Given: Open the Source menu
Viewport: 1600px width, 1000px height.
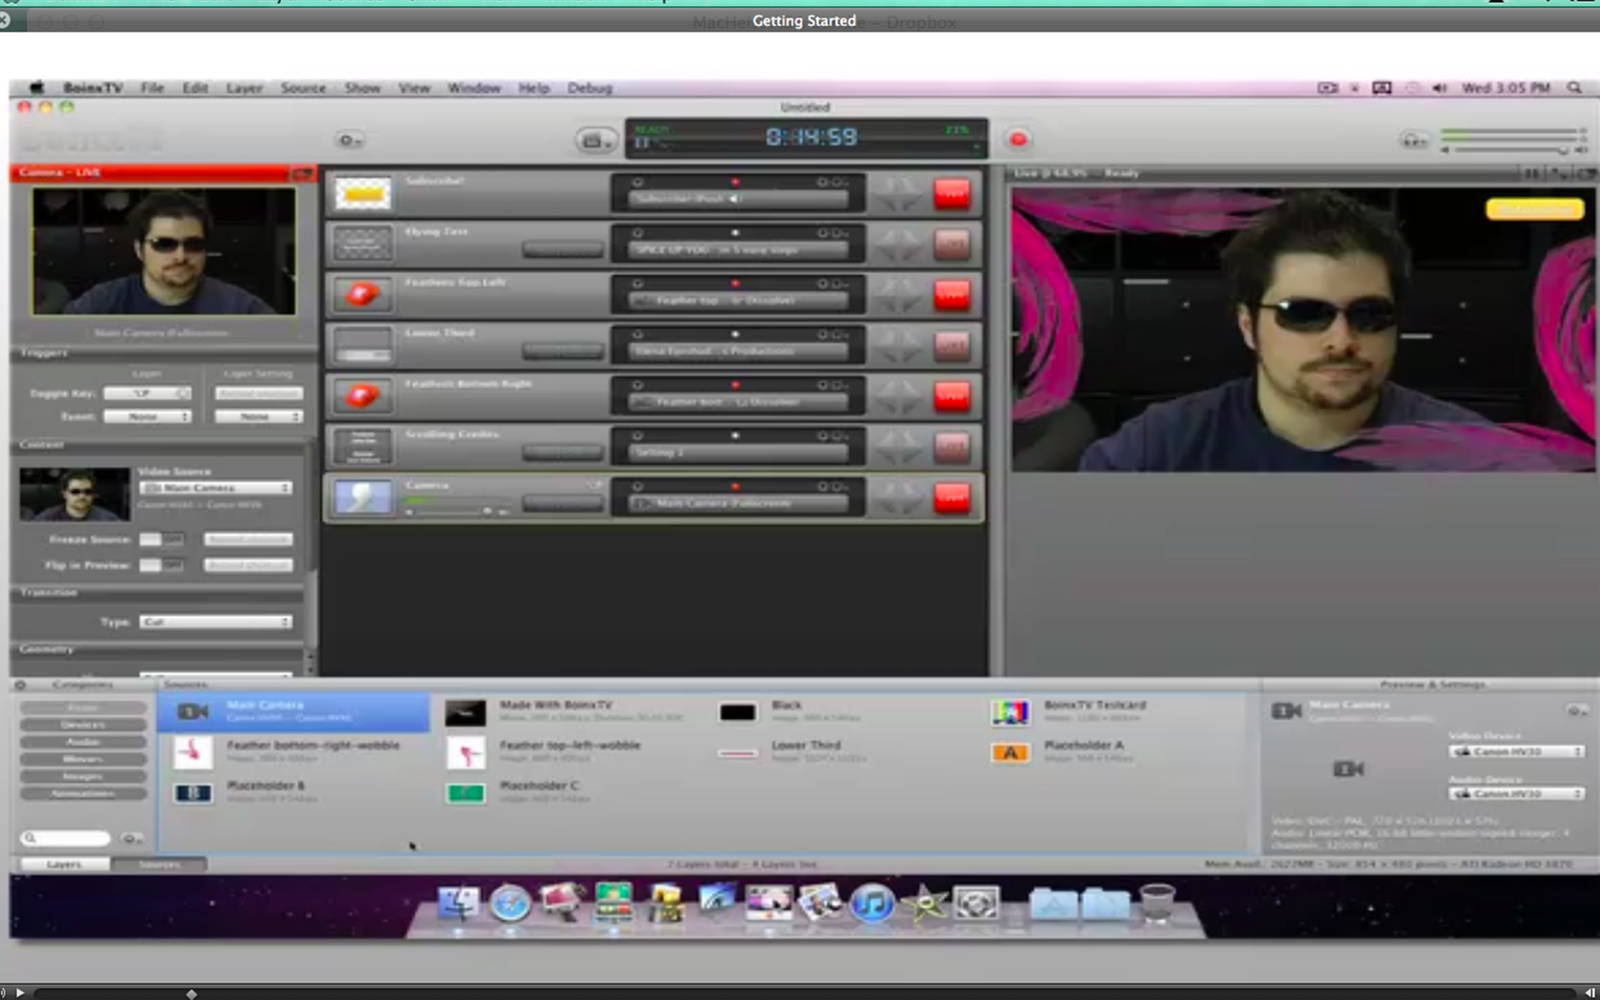Looking at the screenshot, I should (x=303, y=88).
